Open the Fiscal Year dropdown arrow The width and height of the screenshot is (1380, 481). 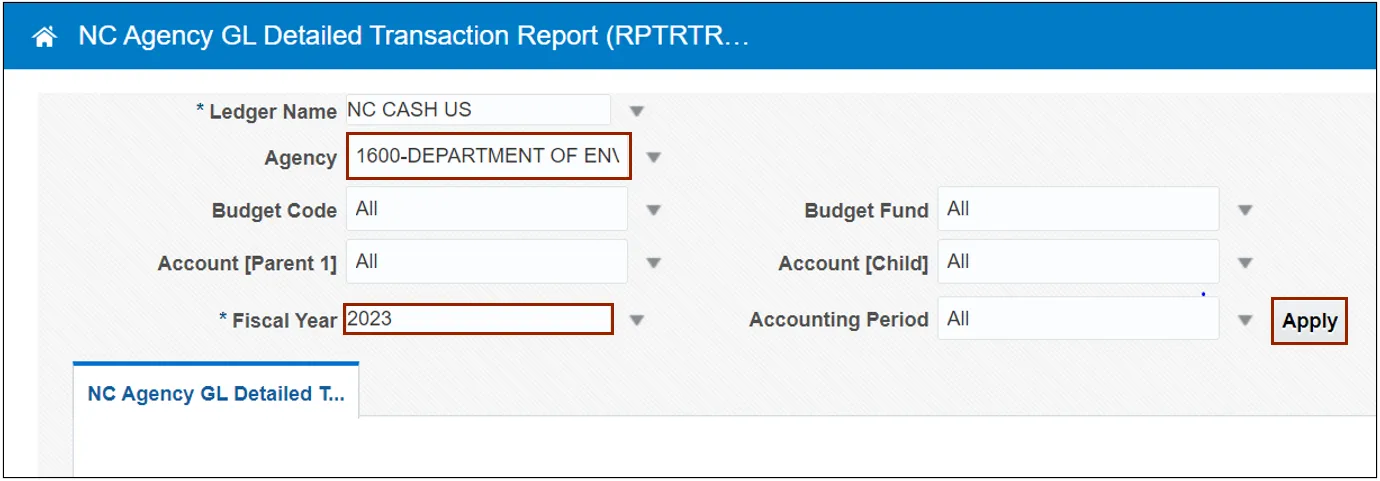point(636,320)
